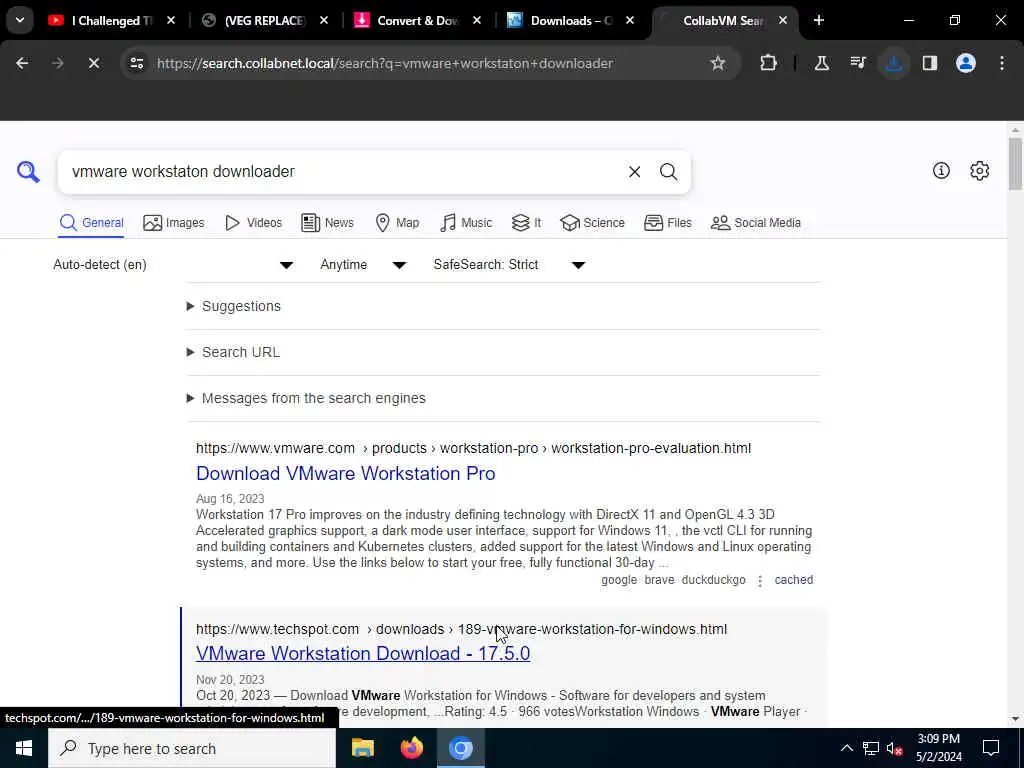
Task: Toggle the side panel icon
Action: (x=930, y=63)
